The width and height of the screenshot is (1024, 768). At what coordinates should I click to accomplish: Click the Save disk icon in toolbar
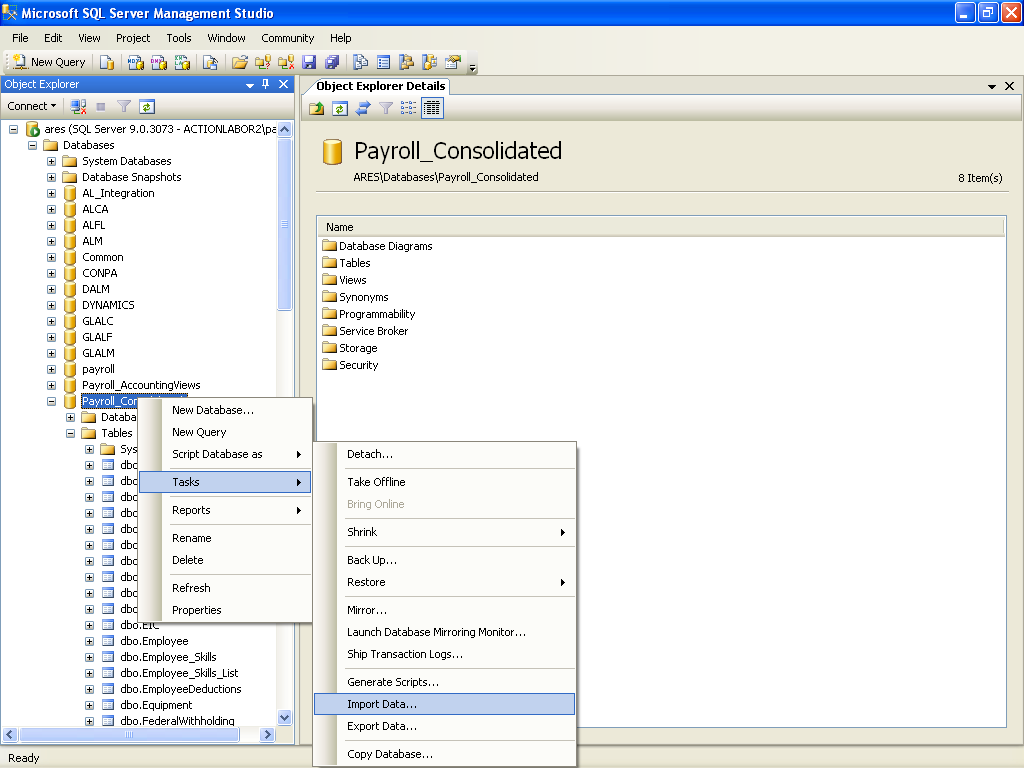pos(308,62)
